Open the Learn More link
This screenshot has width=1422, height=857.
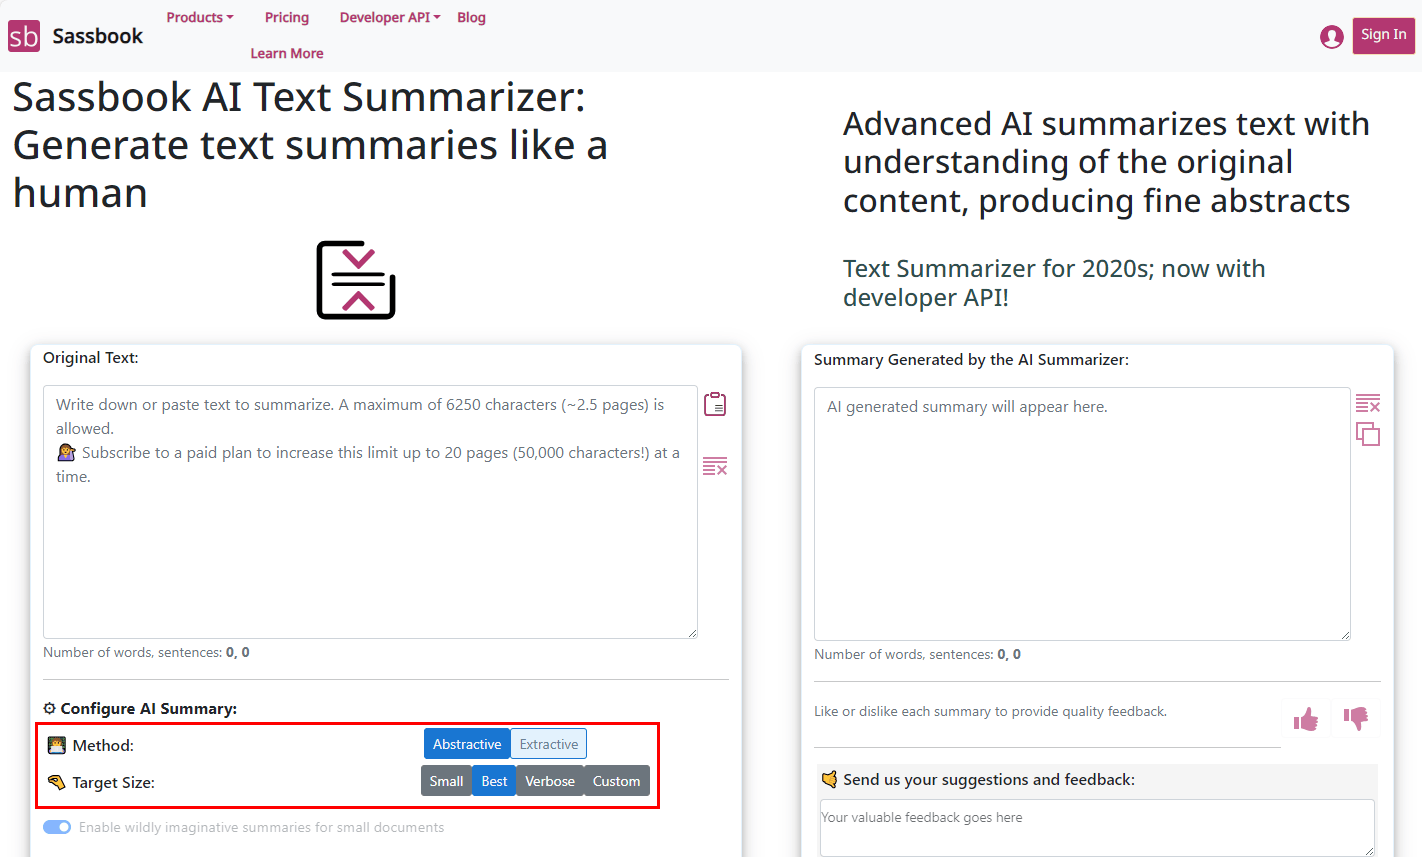[x=287, y=53]
